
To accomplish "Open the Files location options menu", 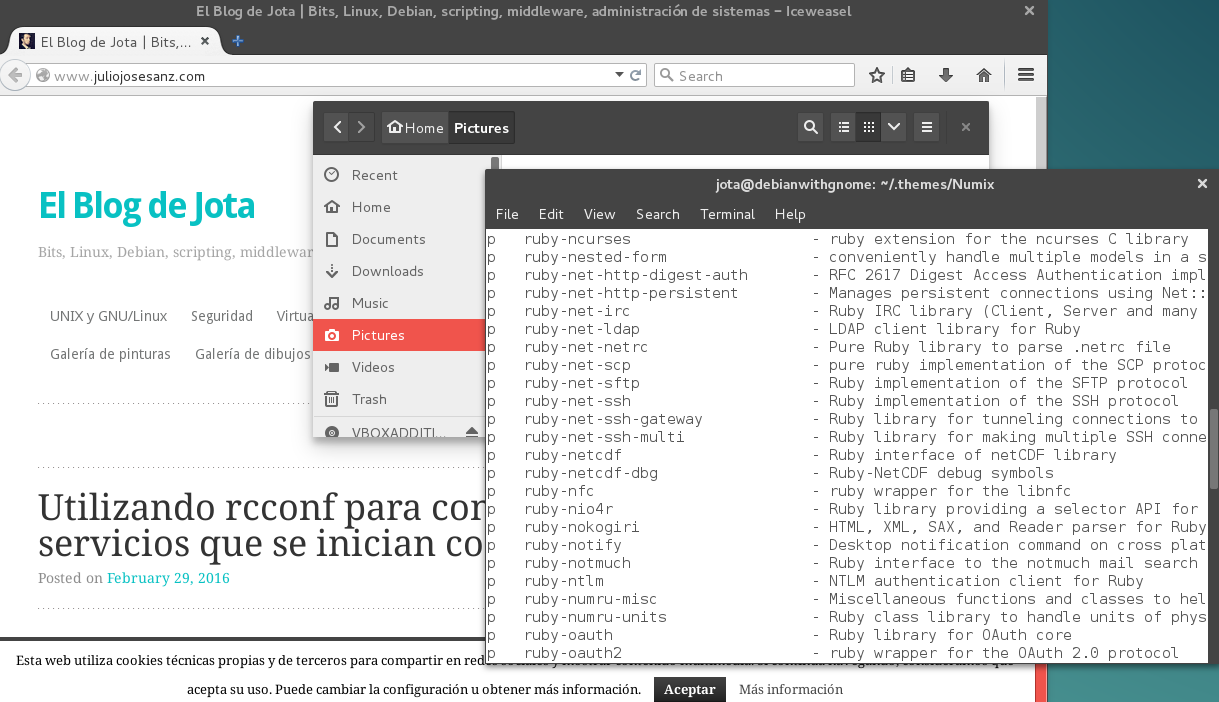I will pyautogui.click(x=927, y=127).
